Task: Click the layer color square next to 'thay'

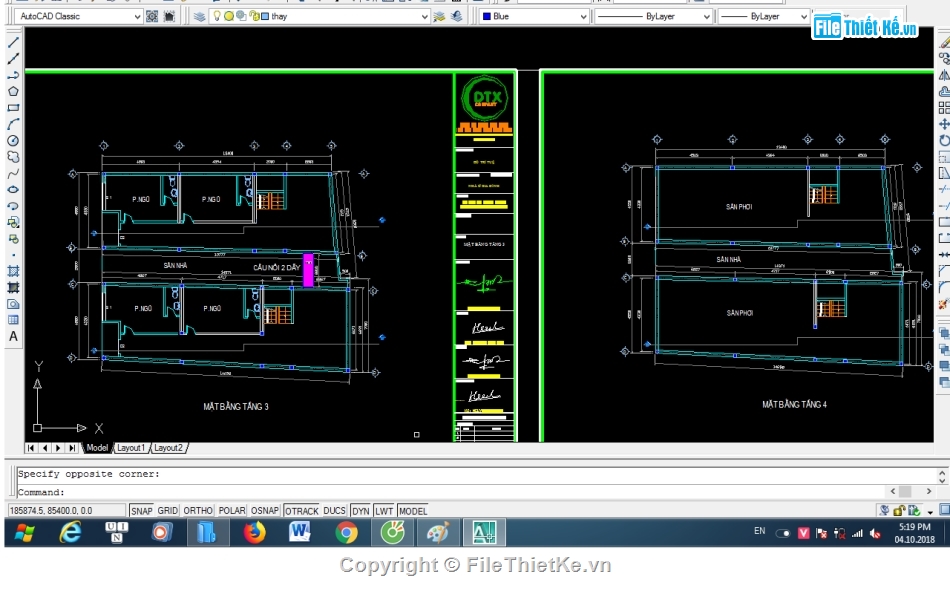Action: [265, 16]
